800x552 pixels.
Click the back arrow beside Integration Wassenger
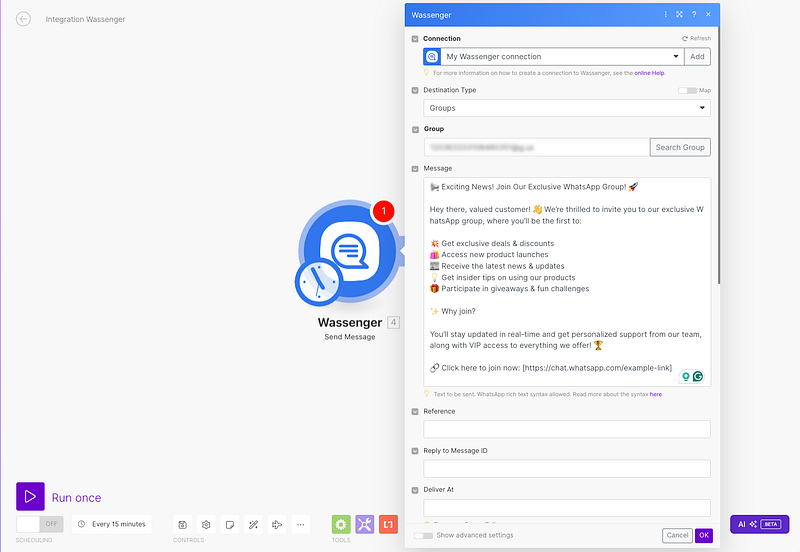click(23, 19)
